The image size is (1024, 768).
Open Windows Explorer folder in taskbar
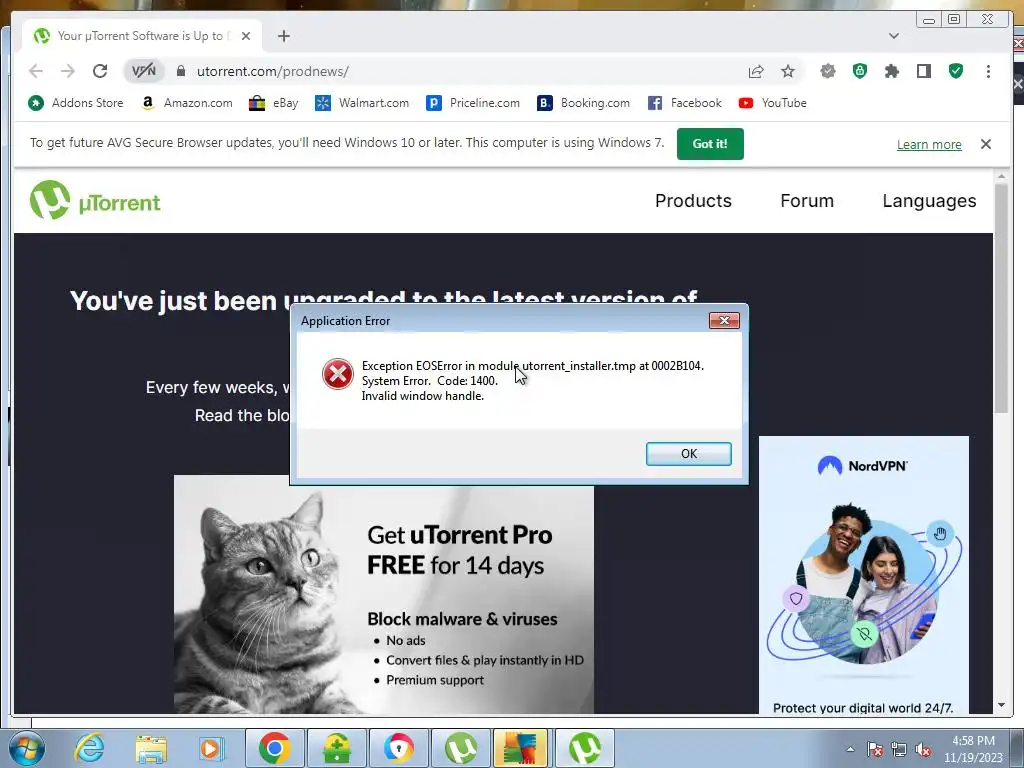coord(151,748)
